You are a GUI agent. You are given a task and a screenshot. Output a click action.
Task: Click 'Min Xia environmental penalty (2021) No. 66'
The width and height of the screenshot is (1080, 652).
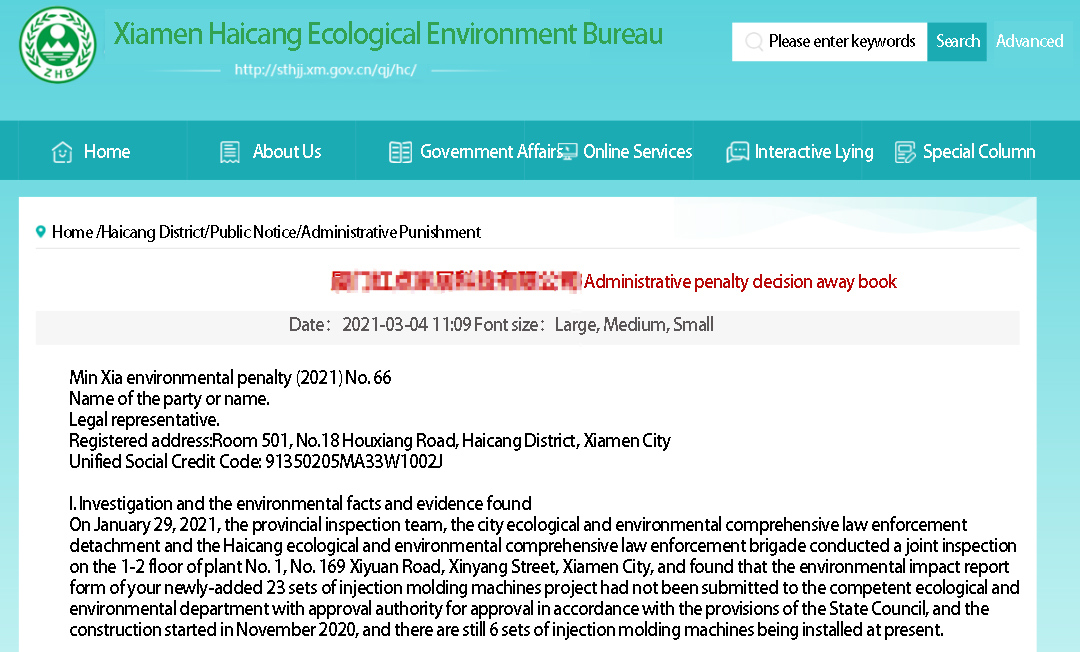(230, 377)
